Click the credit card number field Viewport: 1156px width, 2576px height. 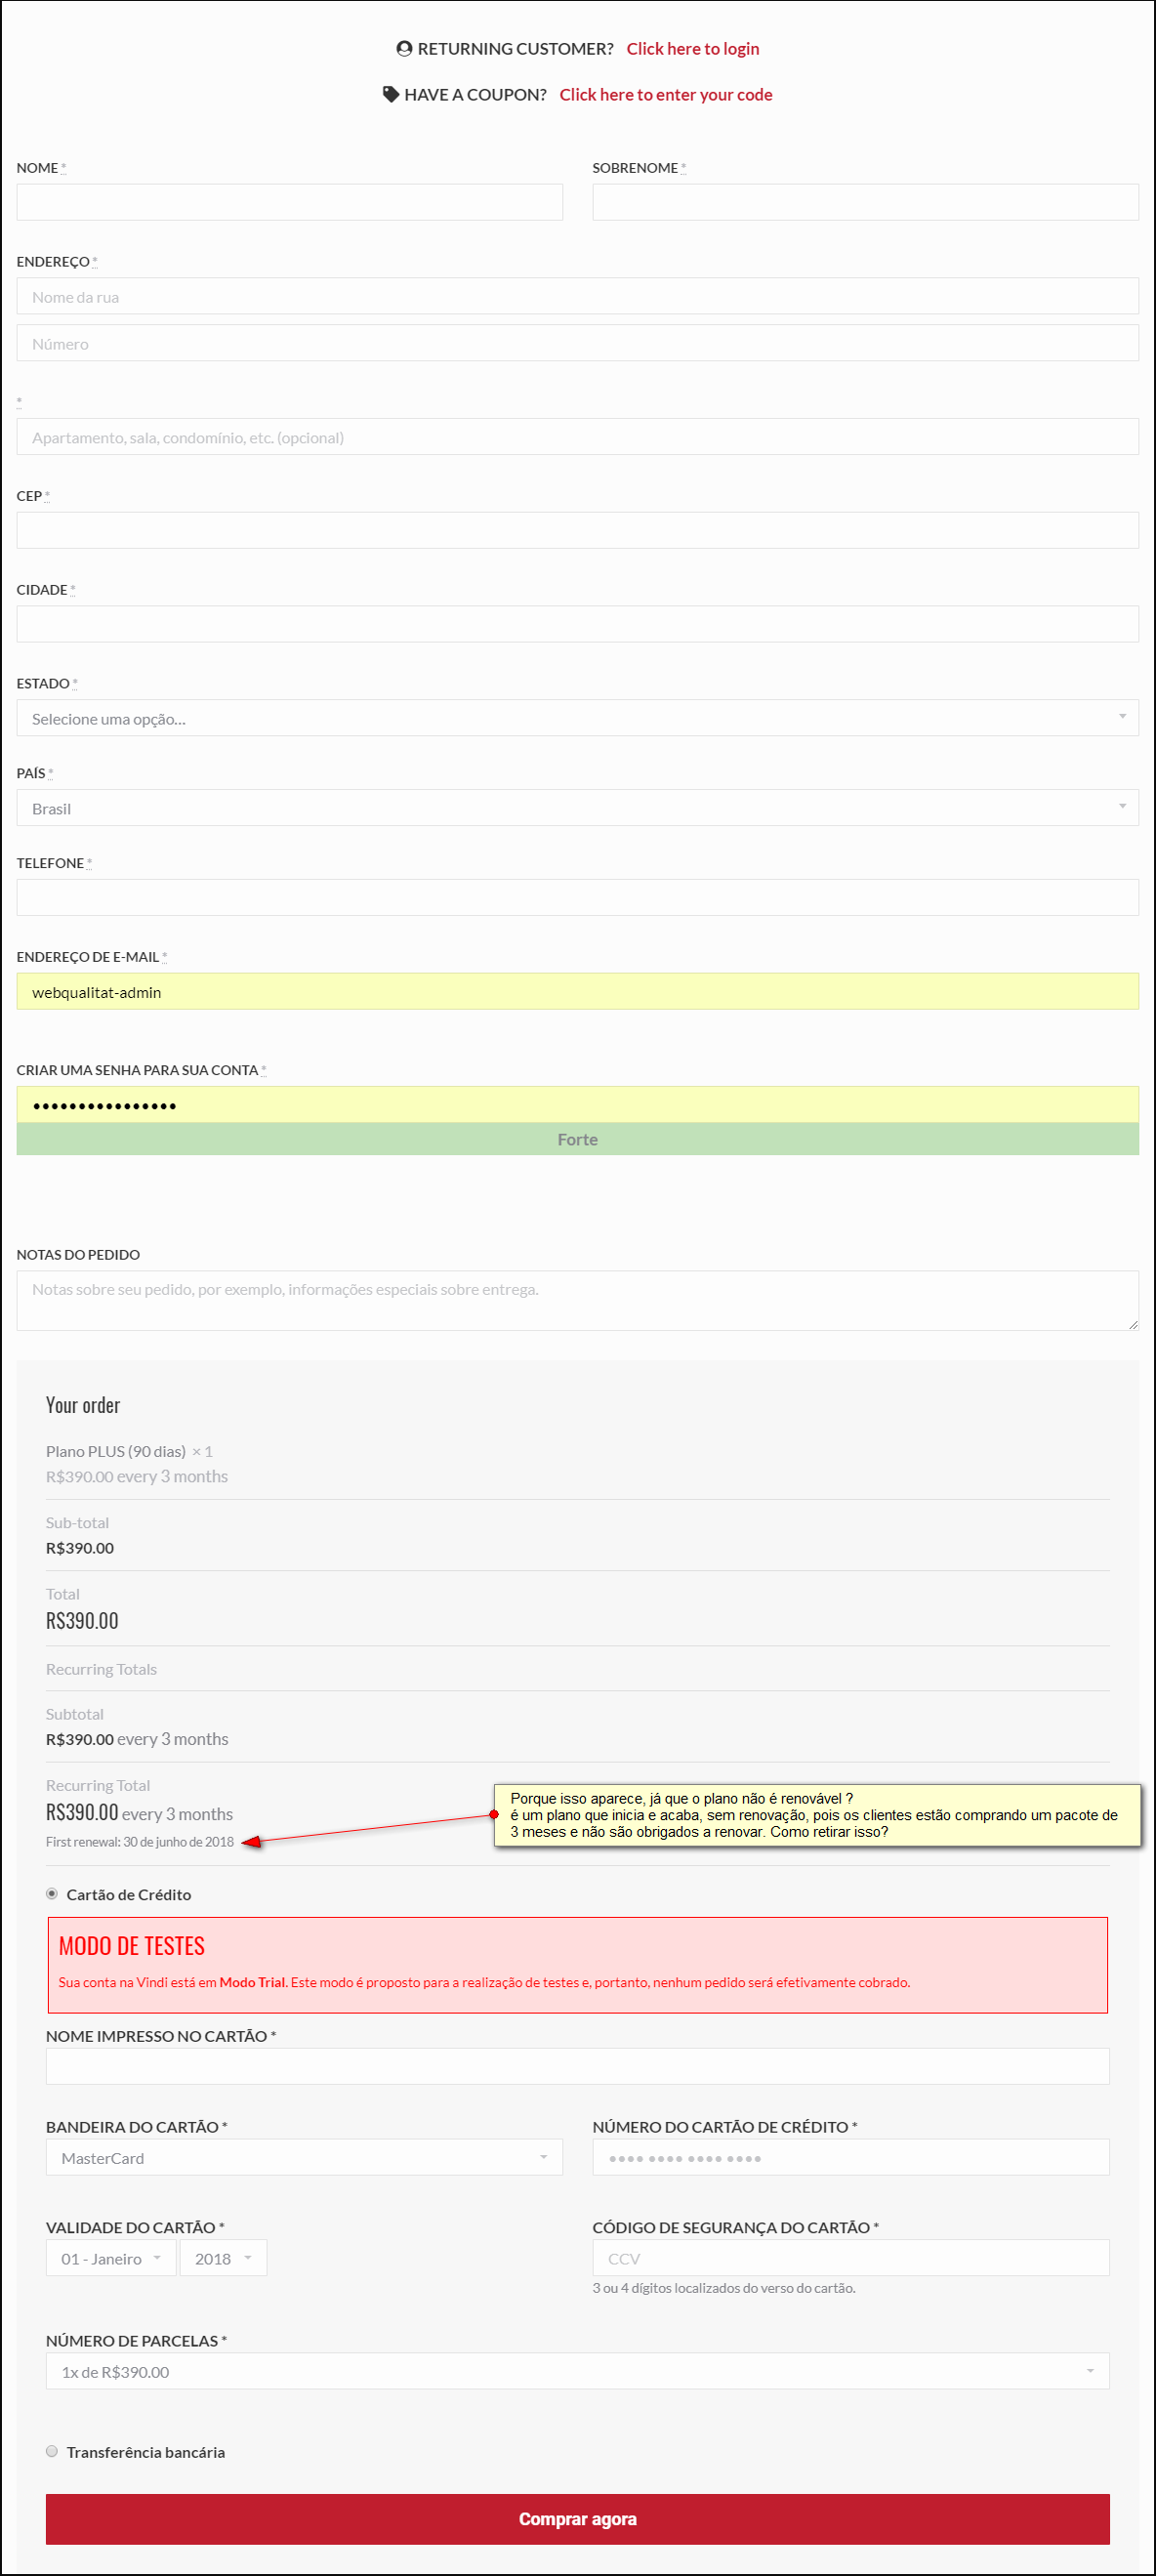[x=850, y=2157]
